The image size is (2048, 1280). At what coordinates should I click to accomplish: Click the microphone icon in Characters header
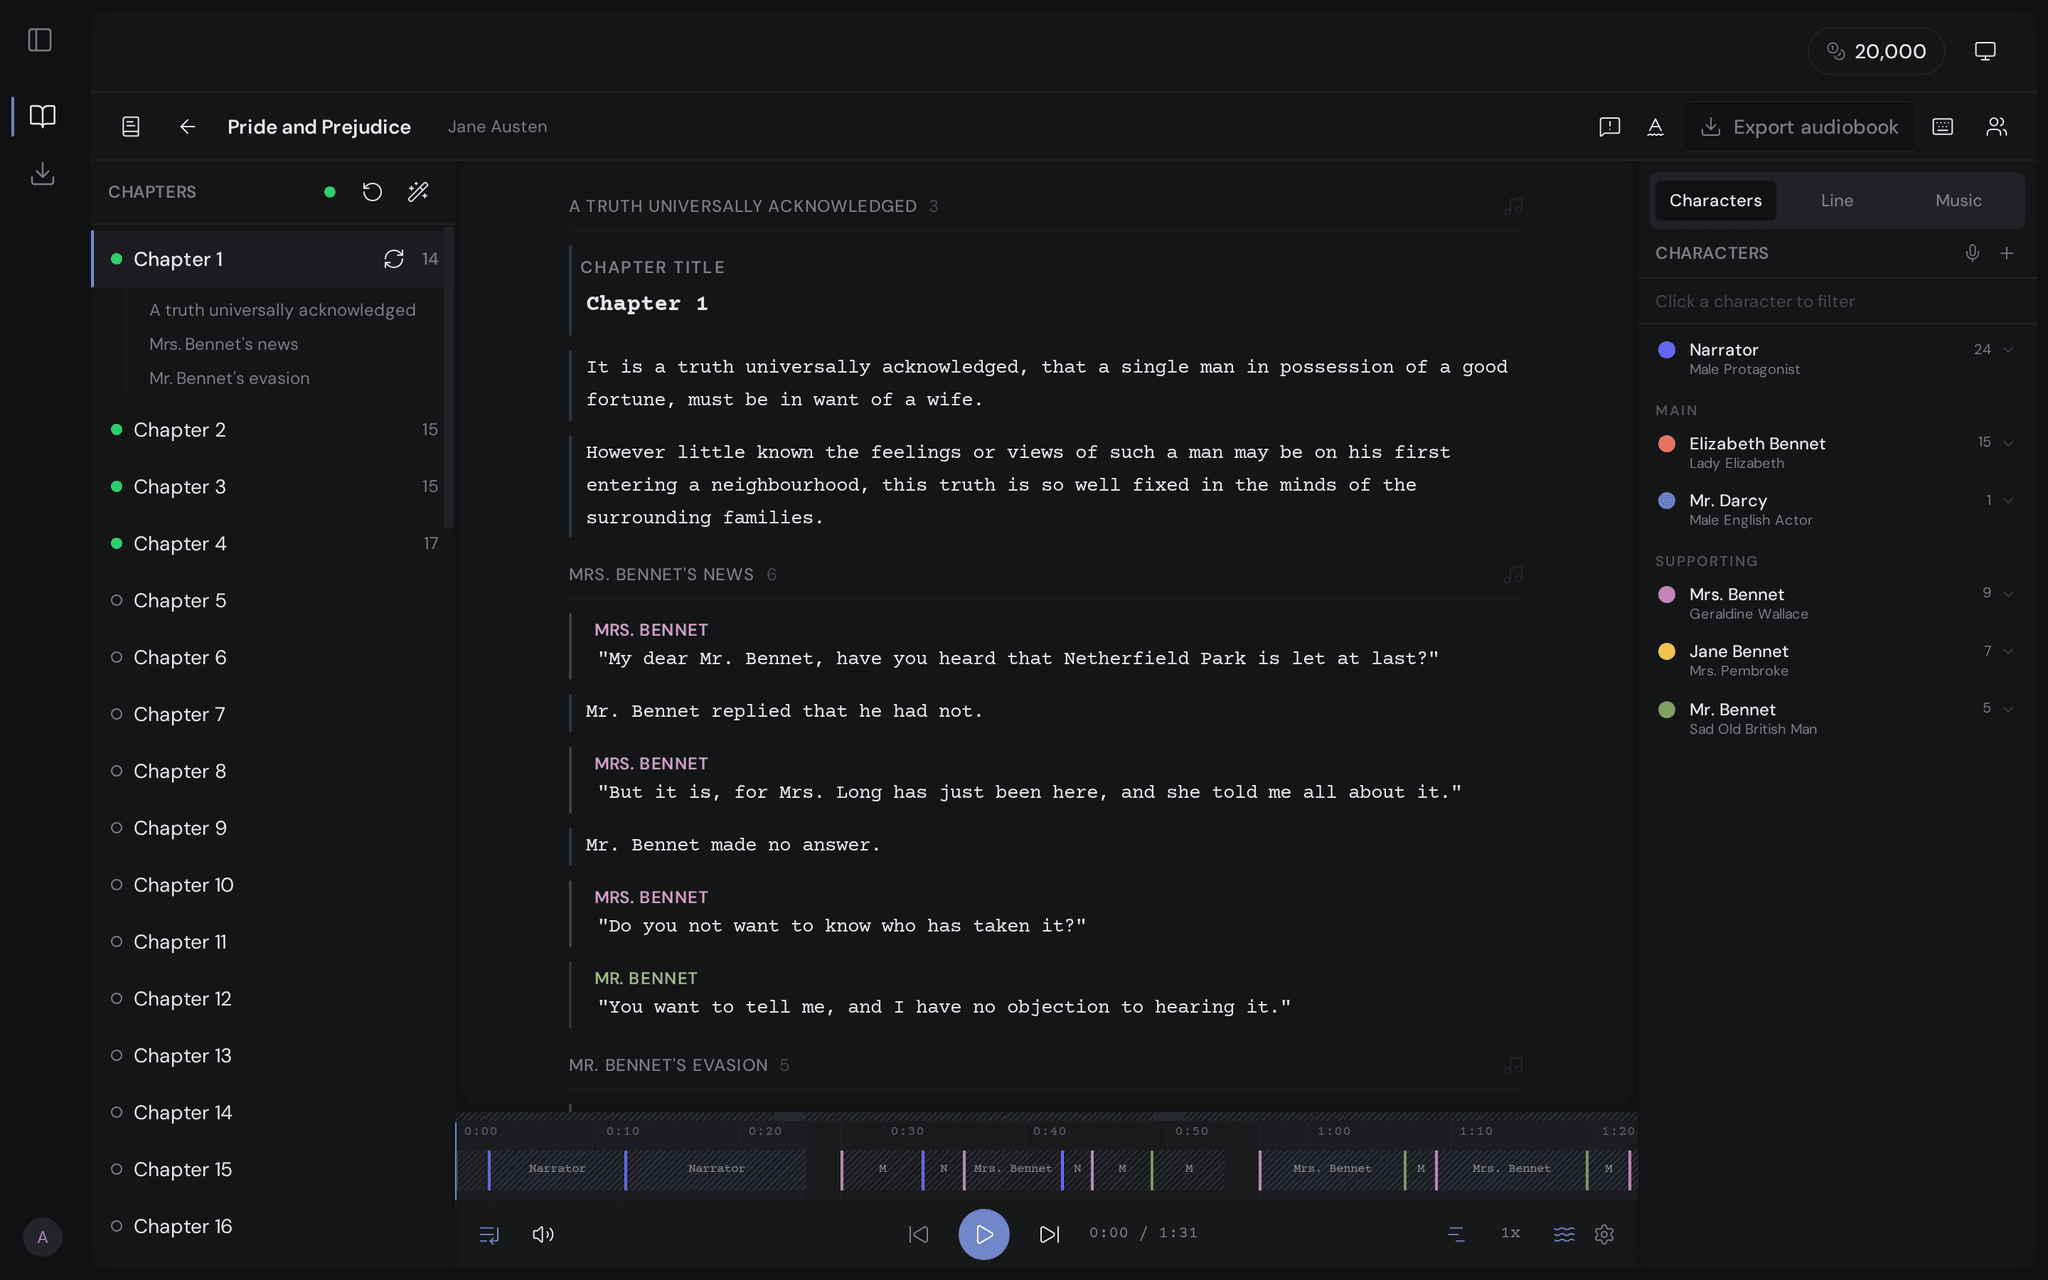tap(1972, 253)
